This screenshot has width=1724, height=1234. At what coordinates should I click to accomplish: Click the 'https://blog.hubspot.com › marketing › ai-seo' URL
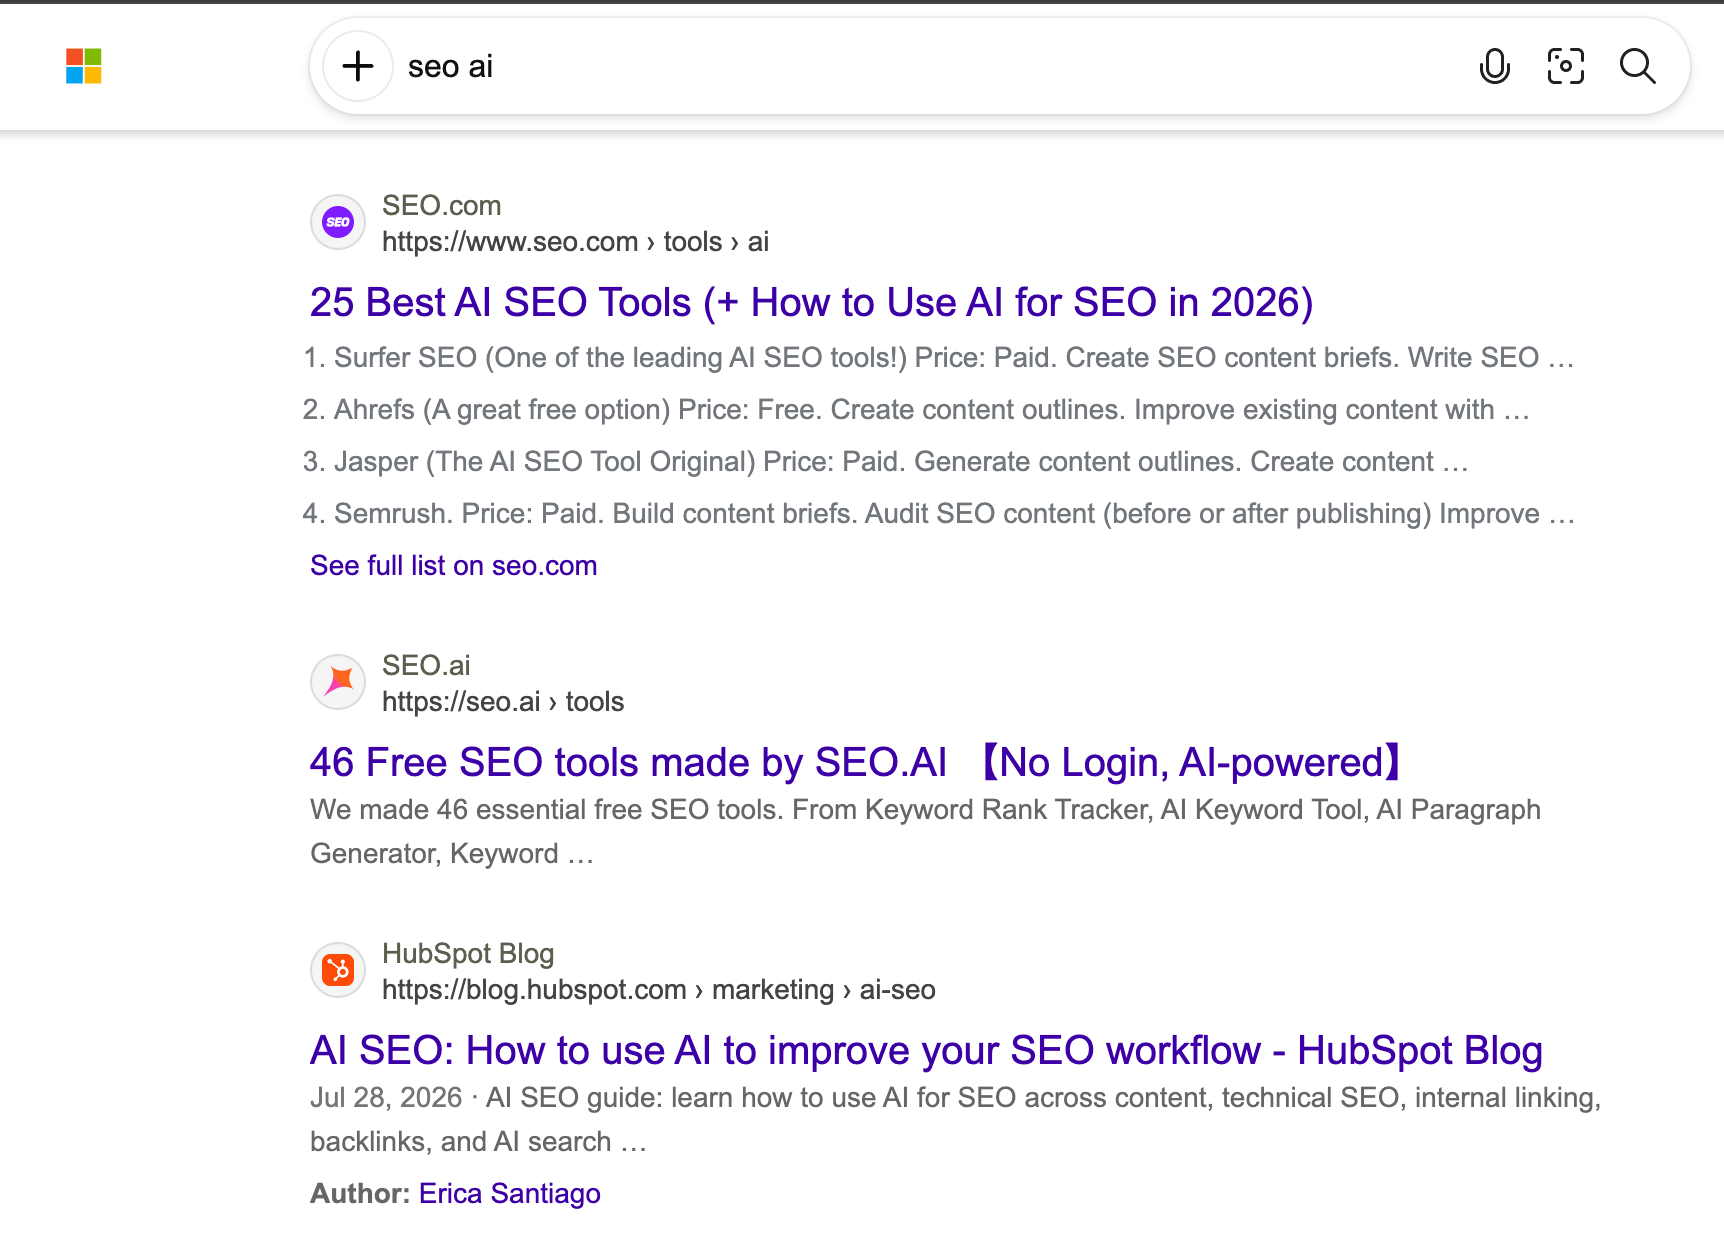pyautogui.click(x=659, y=990)
